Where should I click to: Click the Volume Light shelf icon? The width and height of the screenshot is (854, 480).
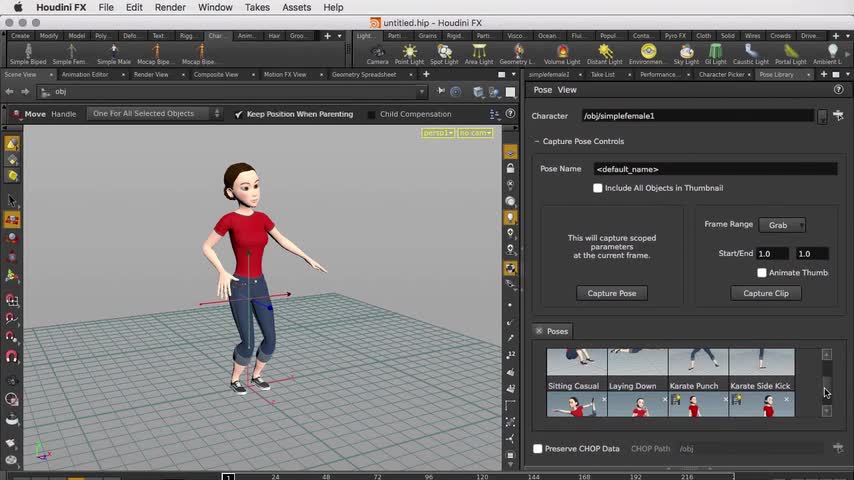pyautogui.click(x=562, y=52)
